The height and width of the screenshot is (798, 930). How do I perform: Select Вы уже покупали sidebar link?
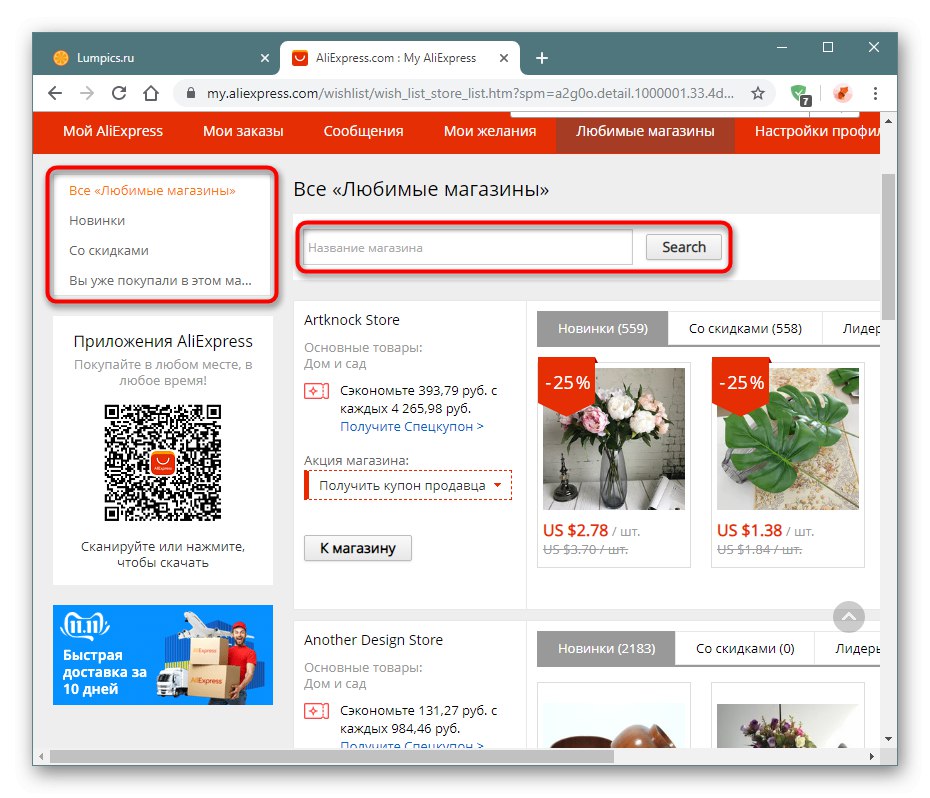160,281
